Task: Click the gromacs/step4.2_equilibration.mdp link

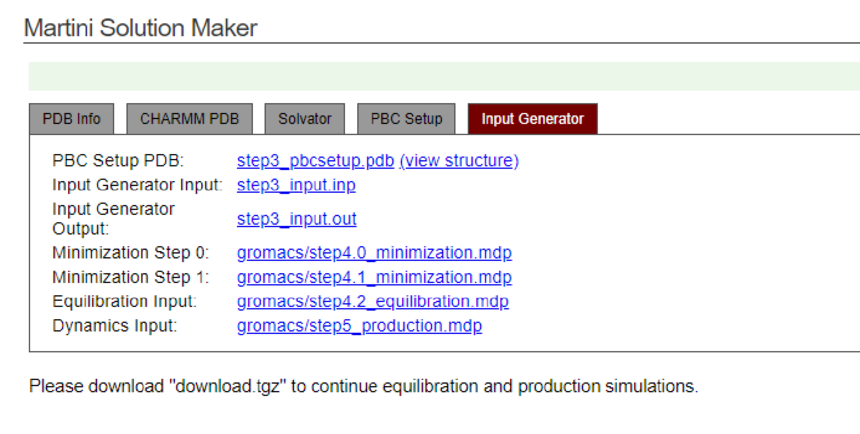Action: (x=372, y=302)
